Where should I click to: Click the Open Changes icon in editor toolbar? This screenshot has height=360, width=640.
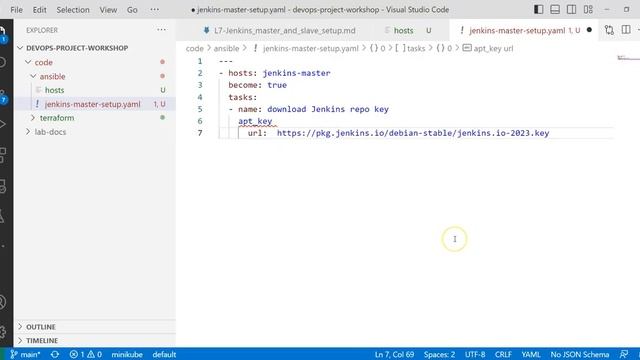[x=609, y=30]
